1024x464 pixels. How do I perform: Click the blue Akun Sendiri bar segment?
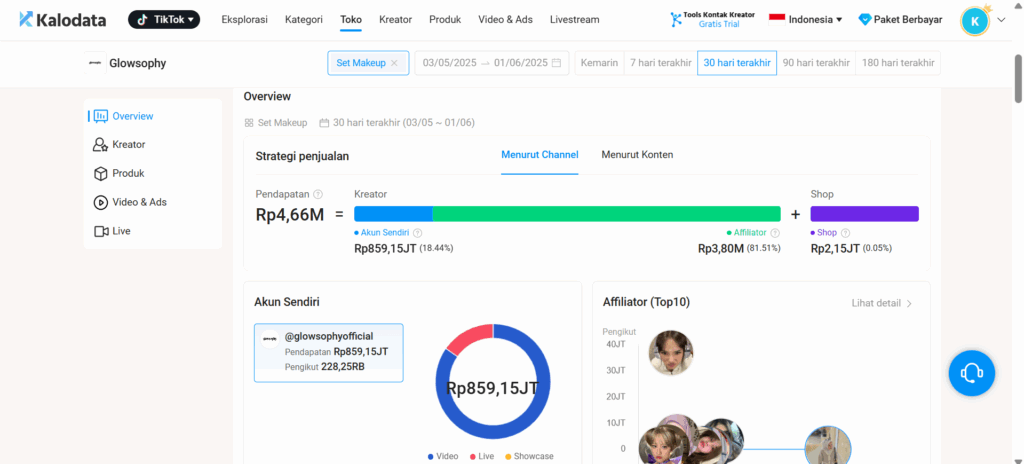coord(393,214)
